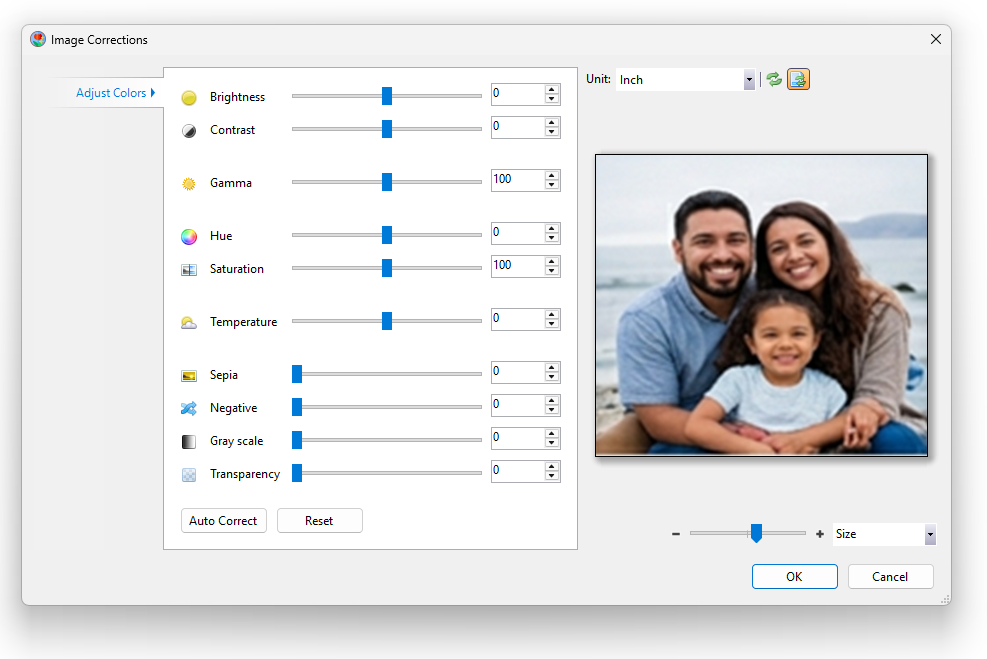Increase the Brightness value with up arrow
Screen dimensions: 987x659
click(x=551, y=90)
